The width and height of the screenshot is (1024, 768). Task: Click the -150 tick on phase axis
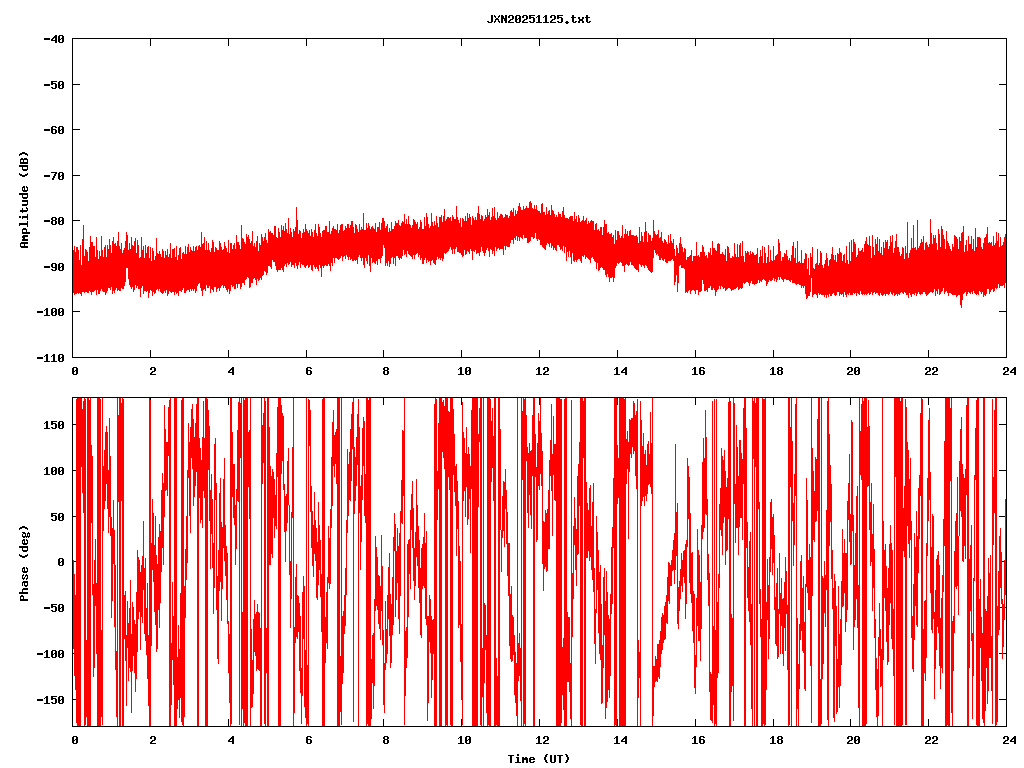[x=52, y=699]
